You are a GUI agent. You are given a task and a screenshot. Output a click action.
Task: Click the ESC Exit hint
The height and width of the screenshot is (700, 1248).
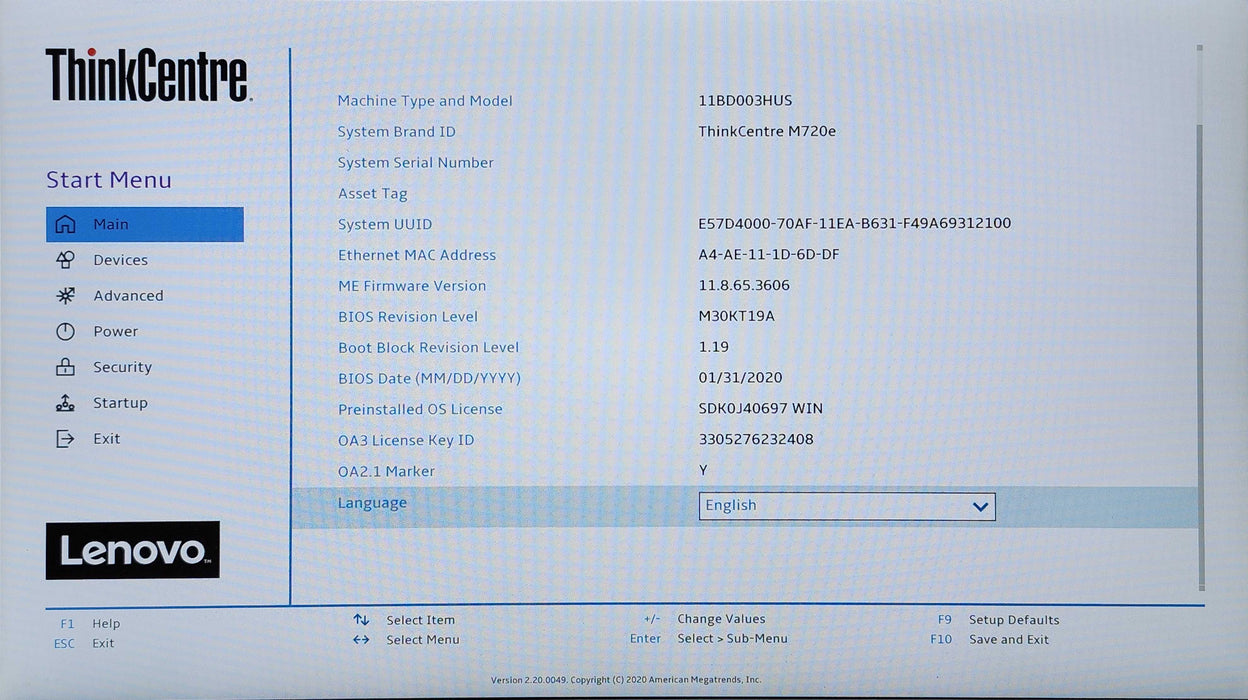84,644
